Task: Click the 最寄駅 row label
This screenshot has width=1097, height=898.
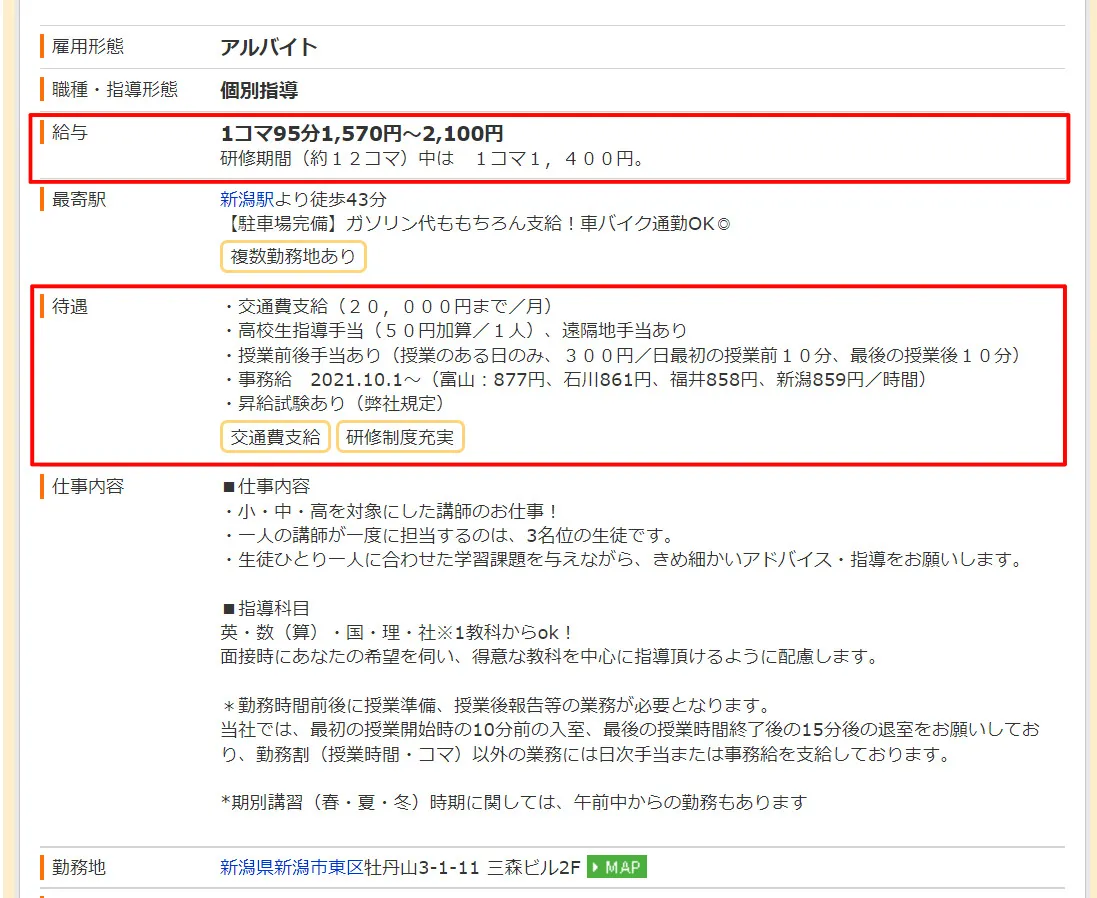Action: pyautogui.click(x=79, y=199)
